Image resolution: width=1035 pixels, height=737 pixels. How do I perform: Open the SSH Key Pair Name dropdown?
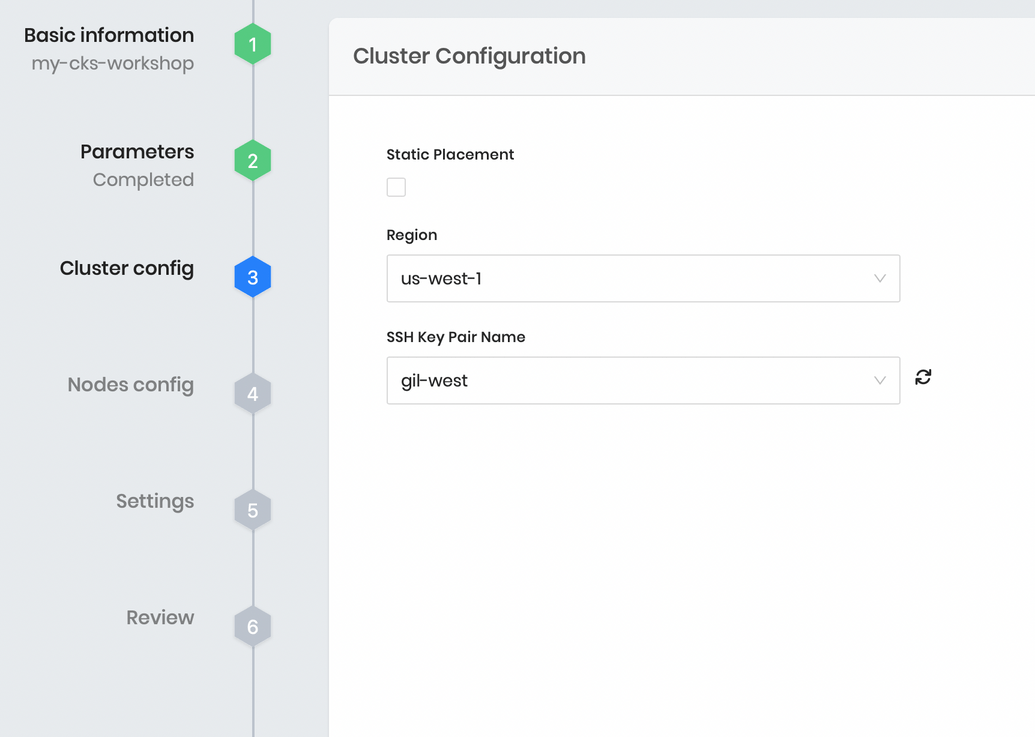point(643,381)
